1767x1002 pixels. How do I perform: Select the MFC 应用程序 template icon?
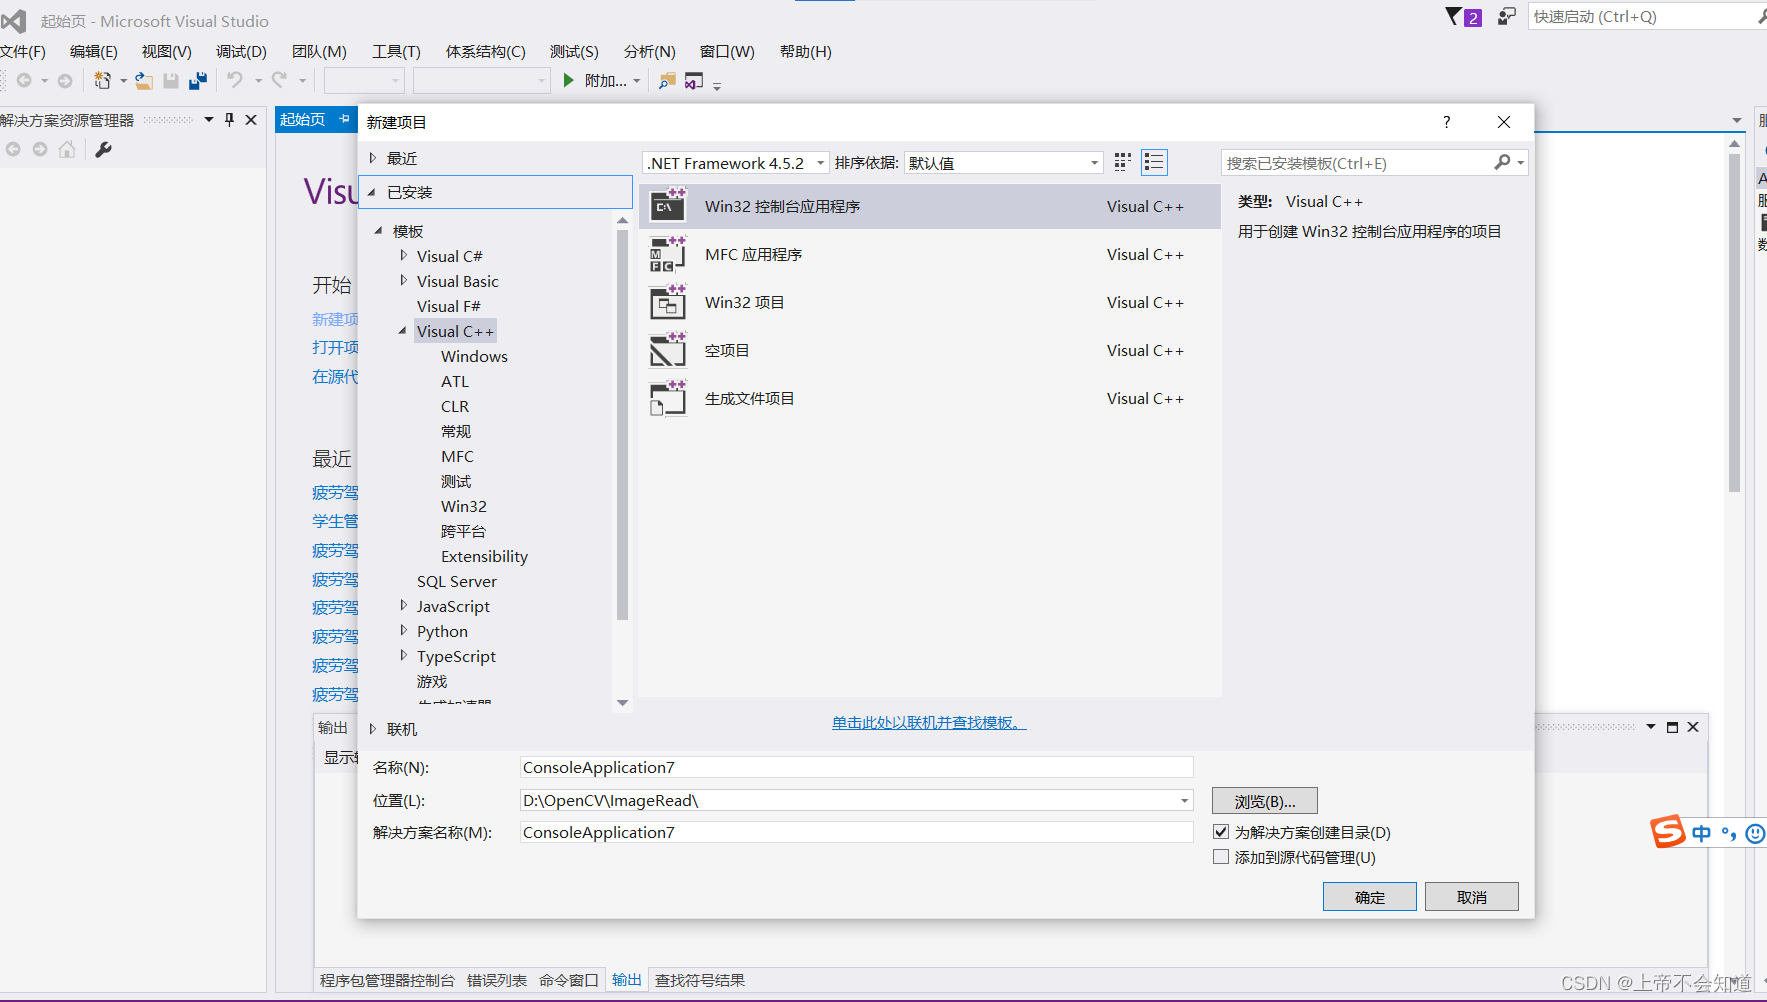(668, 254)
